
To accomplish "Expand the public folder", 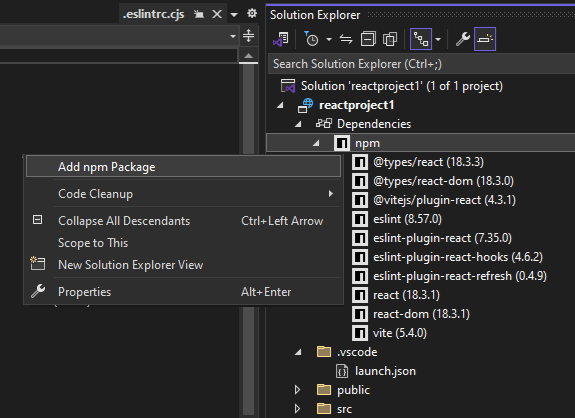I will click(x=297, y=390).
